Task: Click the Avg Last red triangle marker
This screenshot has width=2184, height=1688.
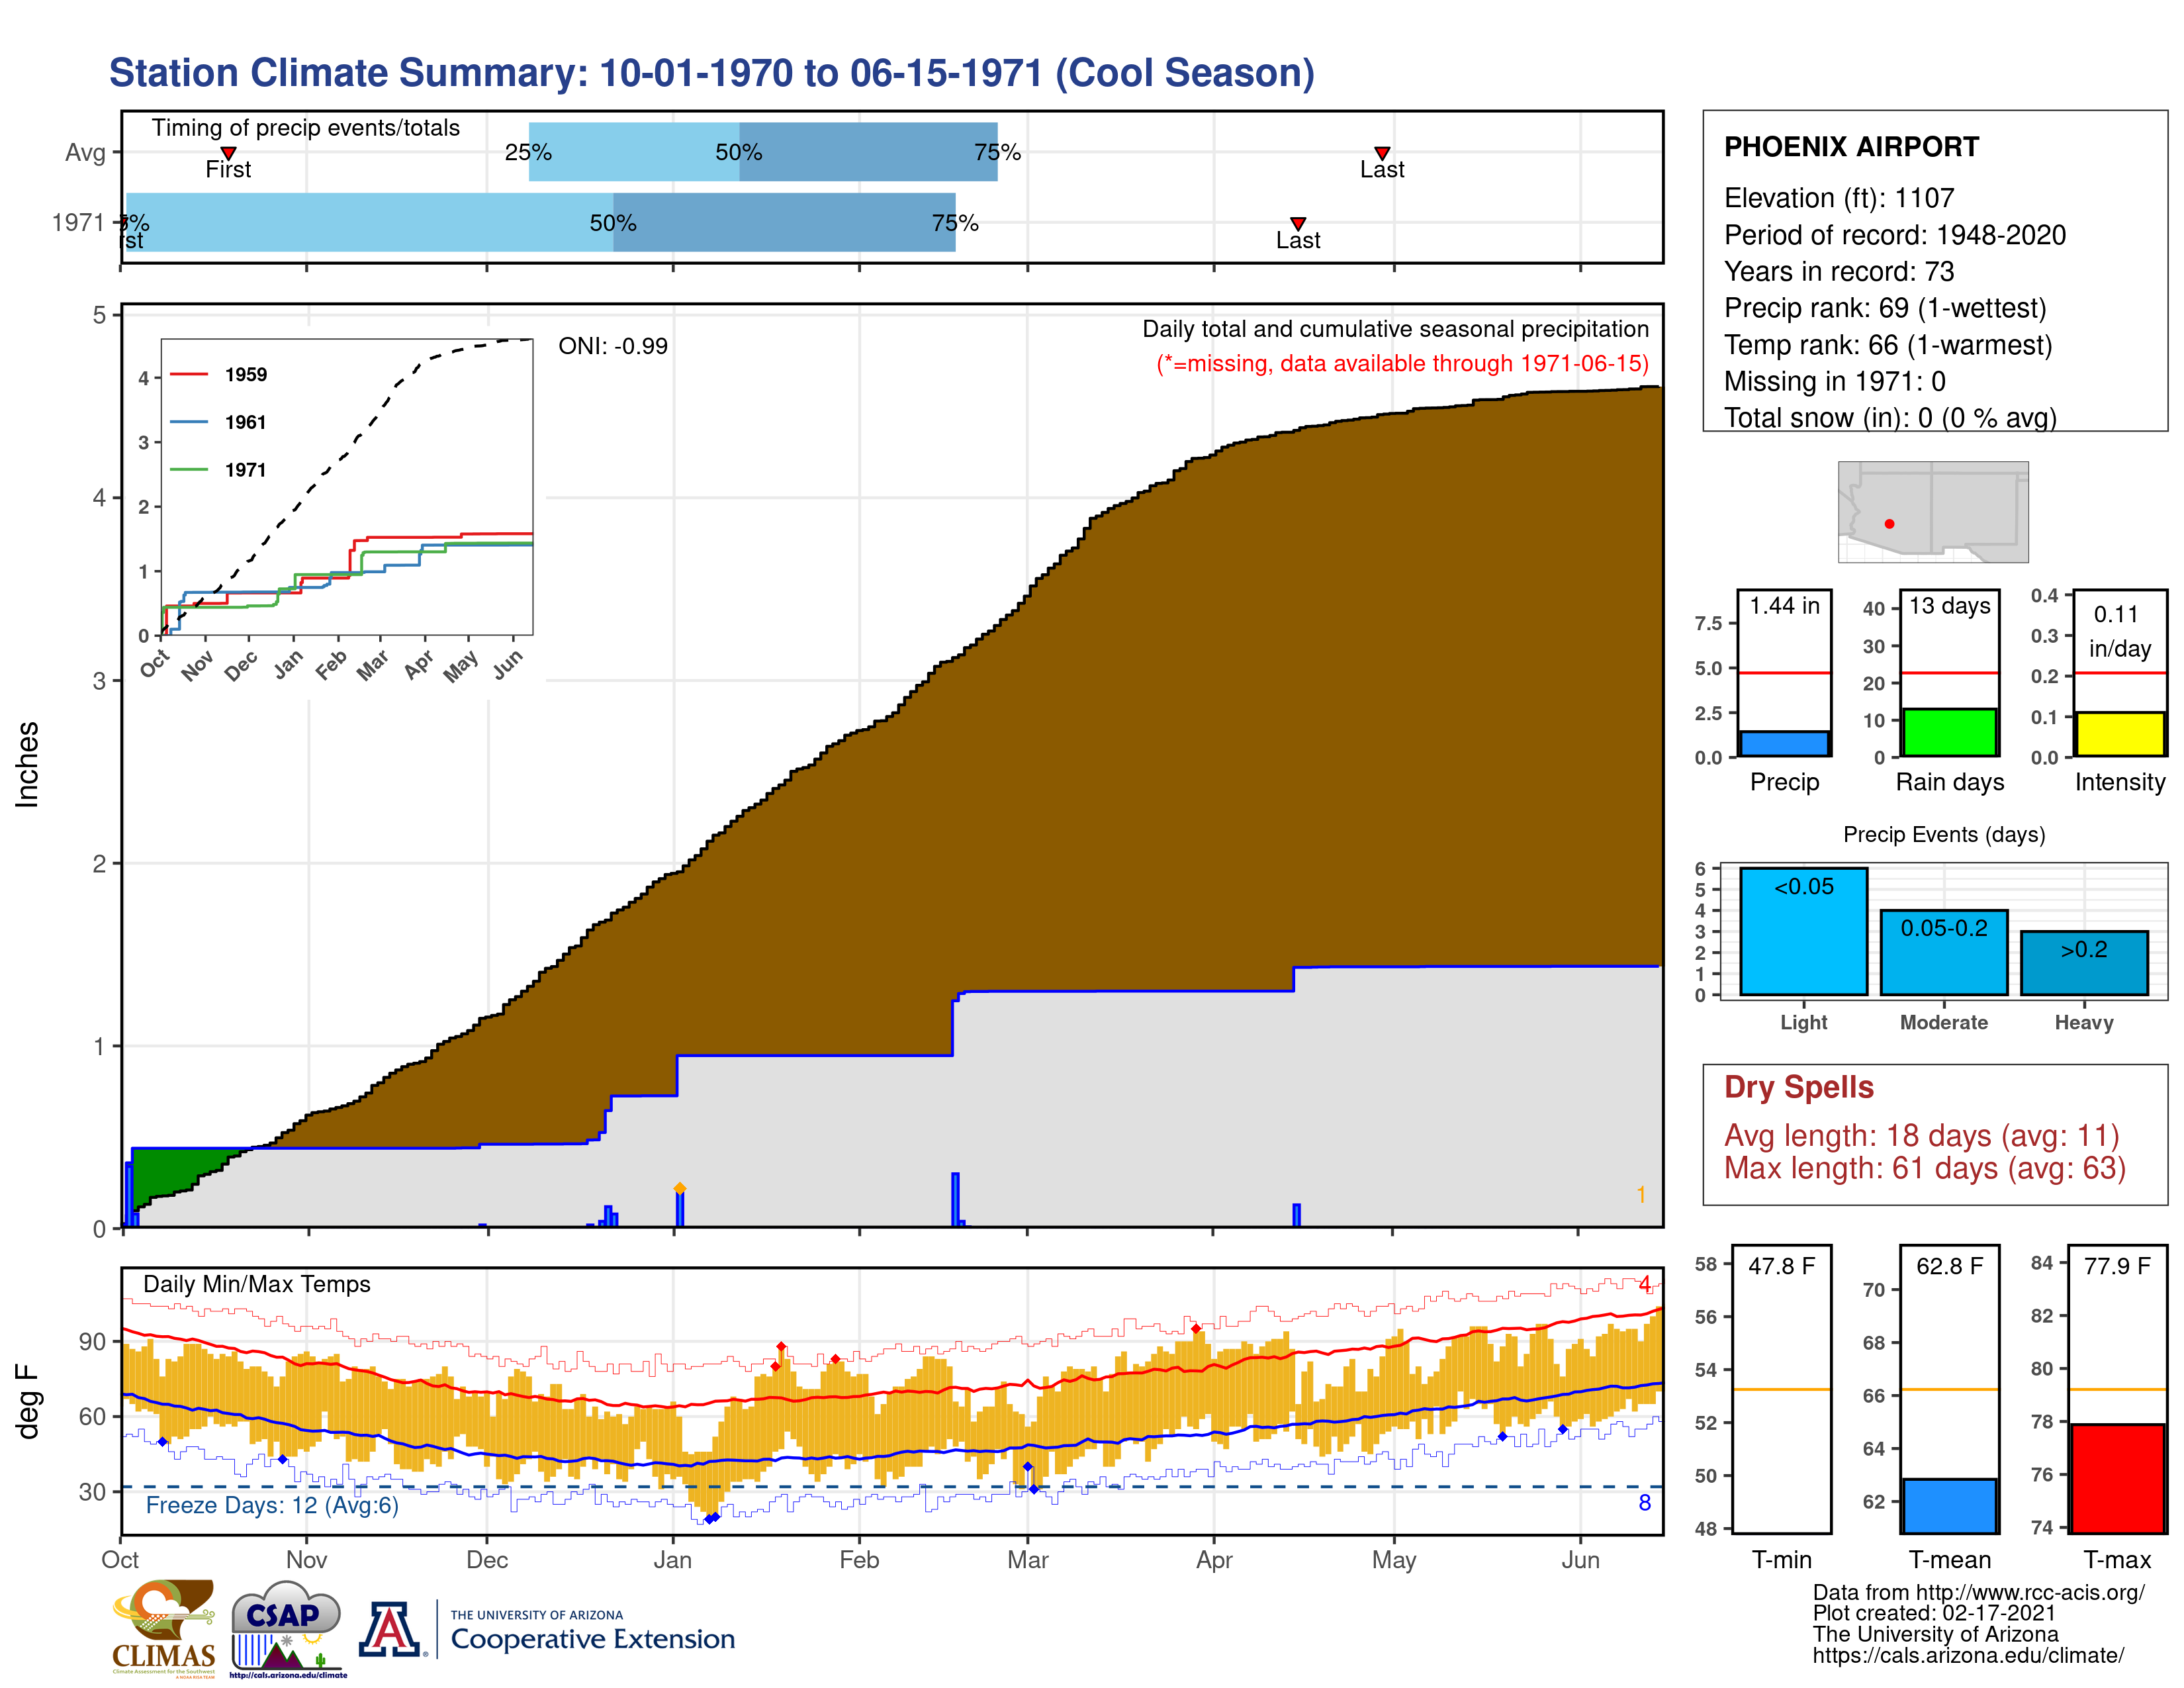Action: [1382, 153]
